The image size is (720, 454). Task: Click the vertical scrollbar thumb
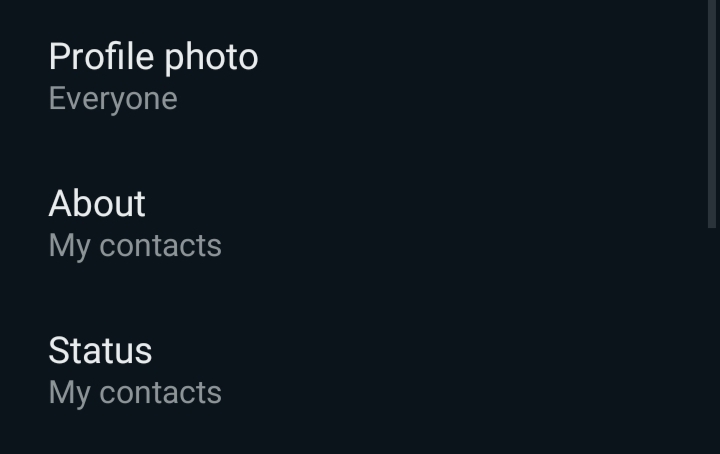pos(713,113)
